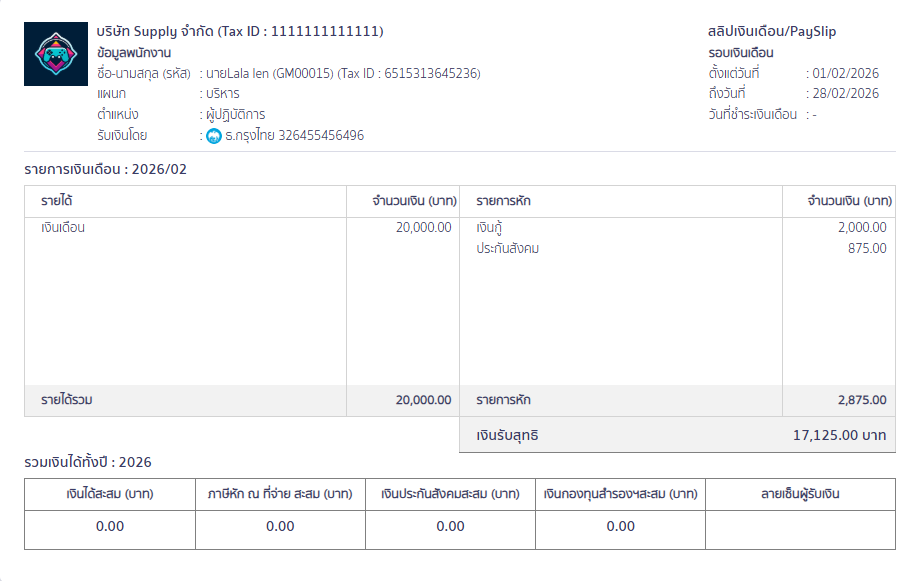This screenshot has height=581, width=917.
Task: Click the 2,875.00 total deductions amount
Action: 861,400
